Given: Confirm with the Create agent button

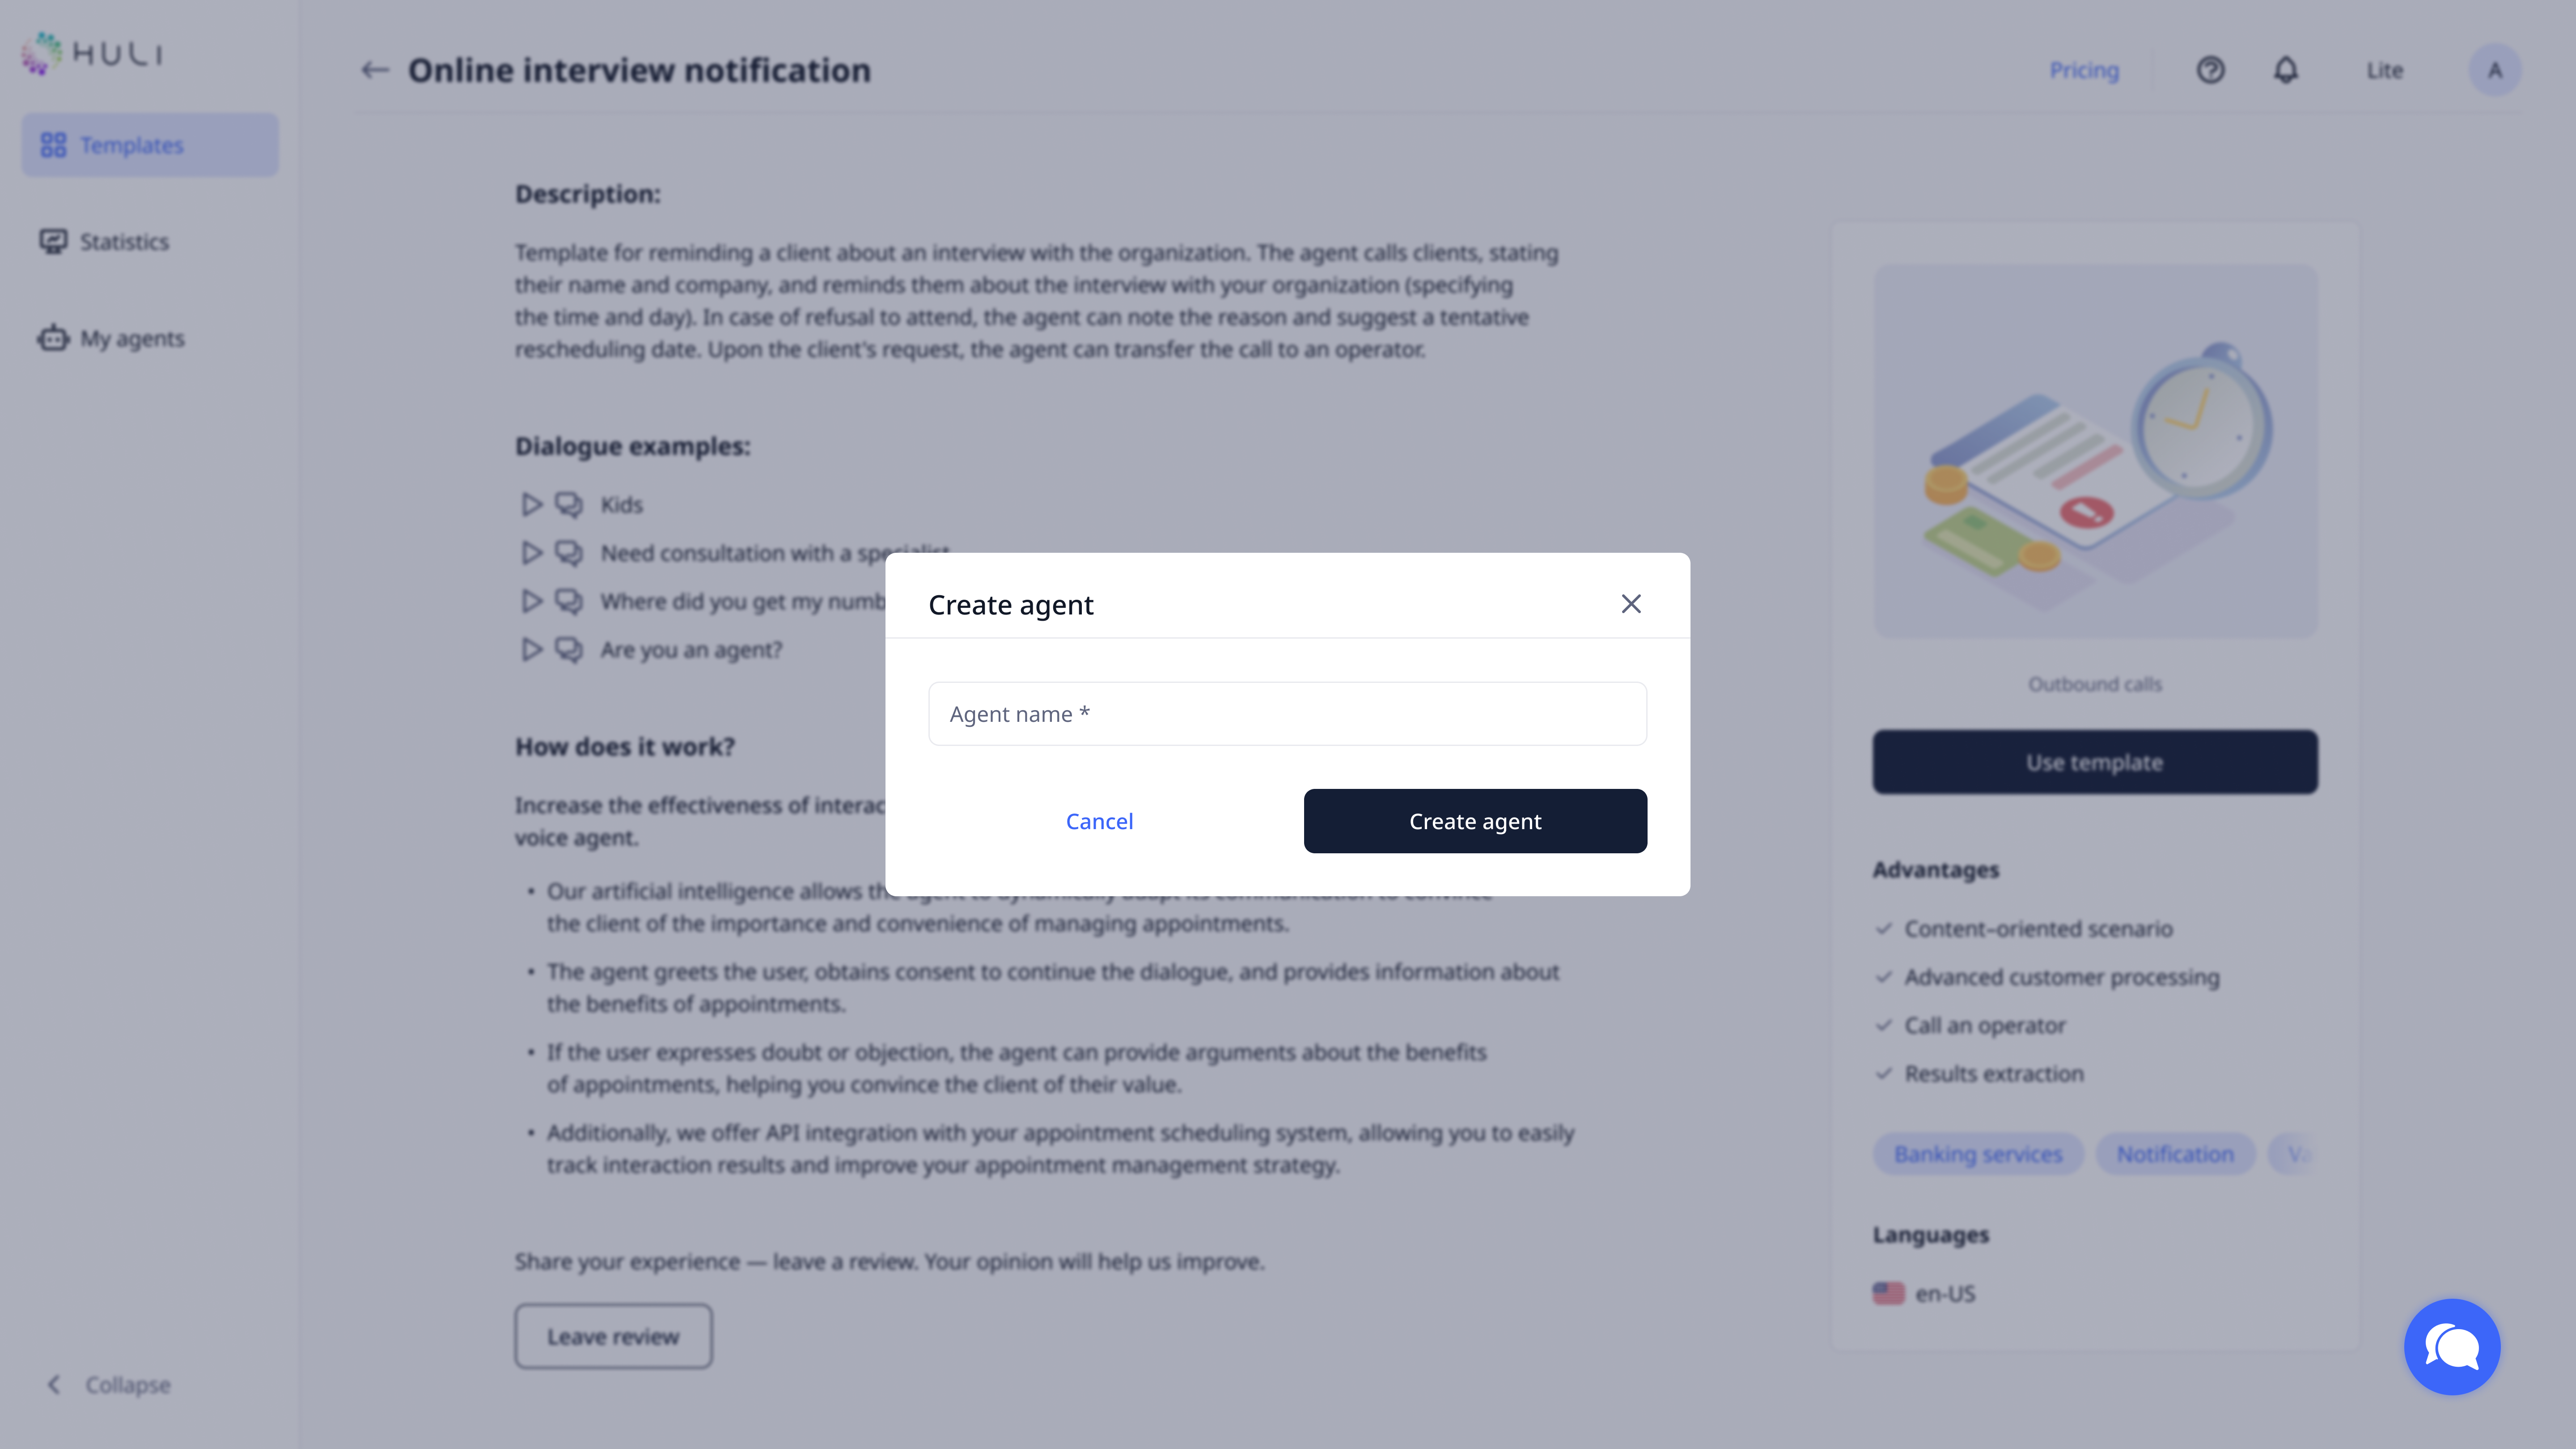Looking at the screenshot, I should point(1475,821).
